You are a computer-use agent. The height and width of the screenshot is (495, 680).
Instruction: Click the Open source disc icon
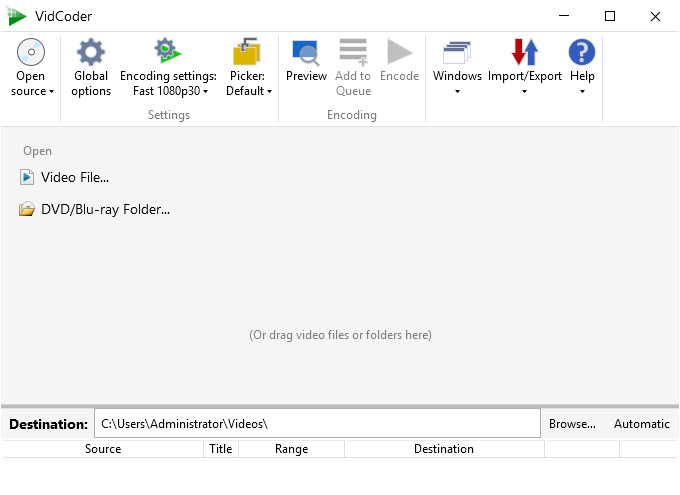tap(30, 52)
